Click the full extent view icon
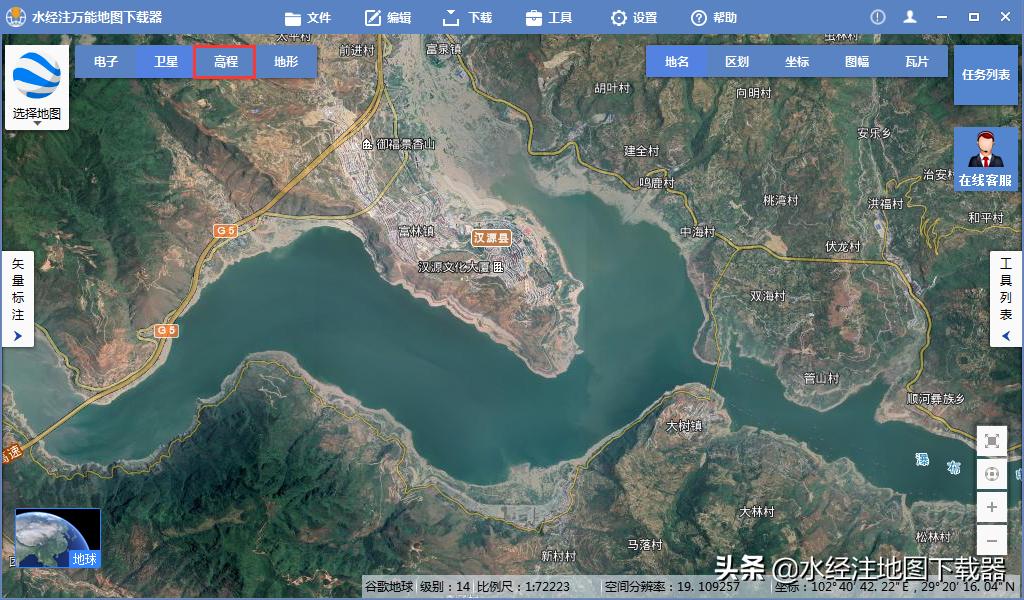Screen dimensions: 1024x600 [991, 441]
